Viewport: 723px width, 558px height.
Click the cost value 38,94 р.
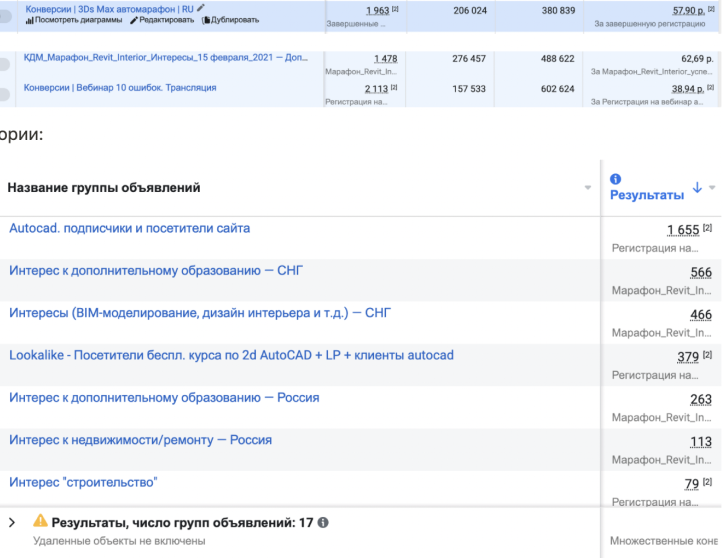pos(687,89)
